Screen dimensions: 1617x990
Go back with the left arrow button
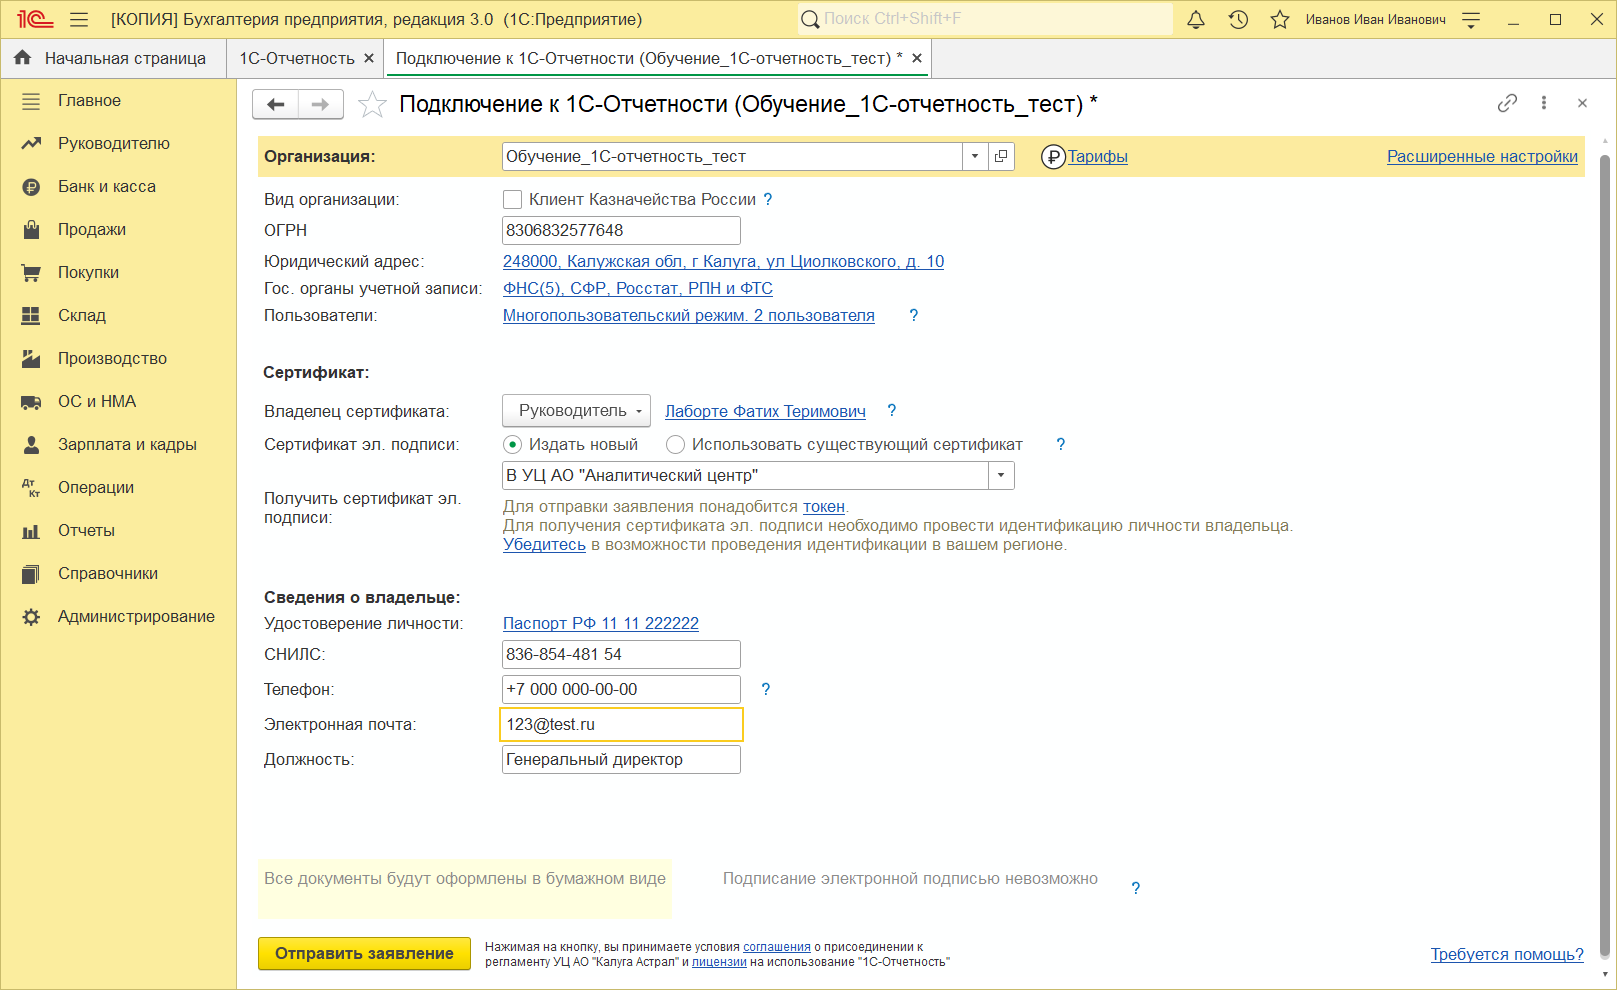275,104
